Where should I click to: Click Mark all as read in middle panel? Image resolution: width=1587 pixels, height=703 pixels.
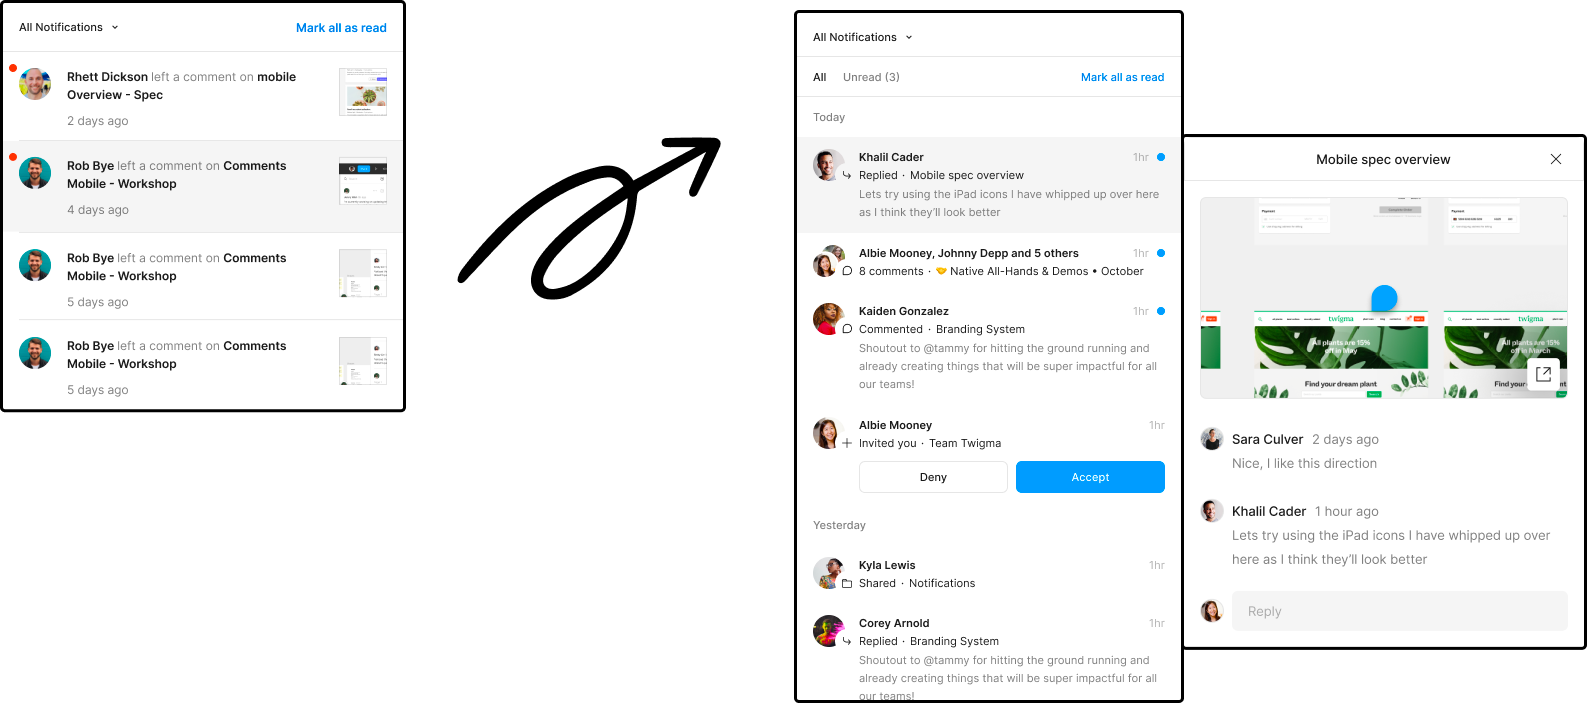[x=1122, y=77]
